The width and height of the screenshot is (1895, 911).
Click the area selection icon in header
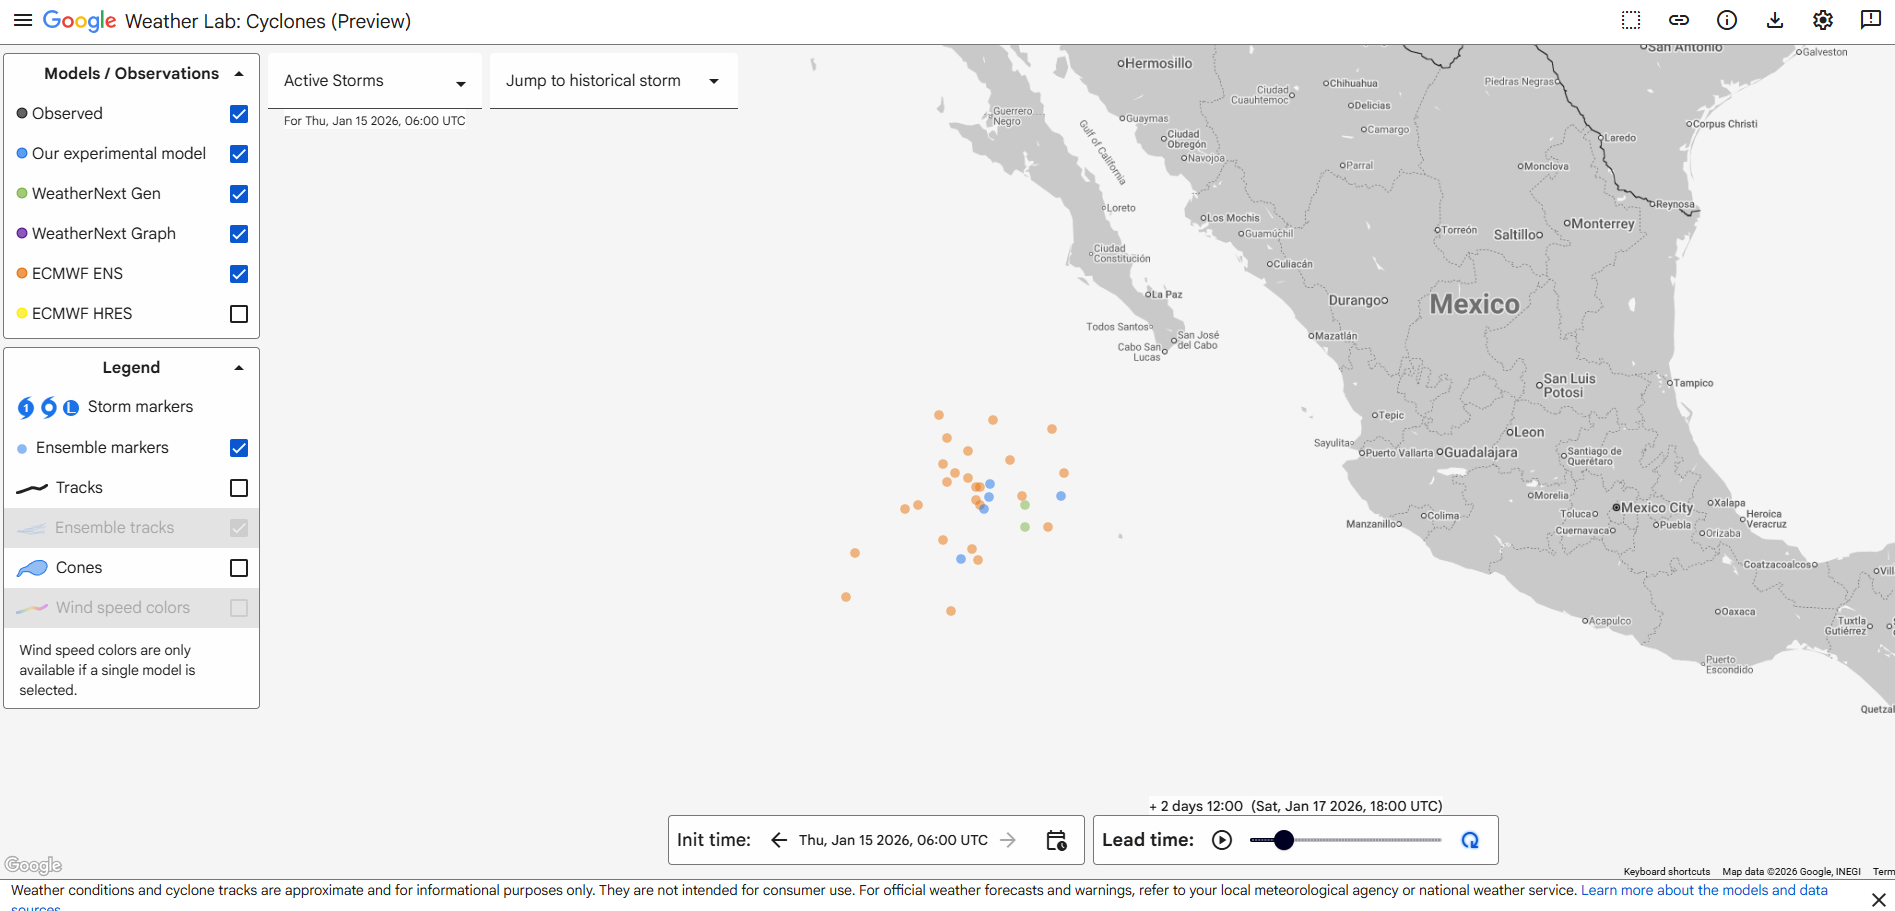1631,21
